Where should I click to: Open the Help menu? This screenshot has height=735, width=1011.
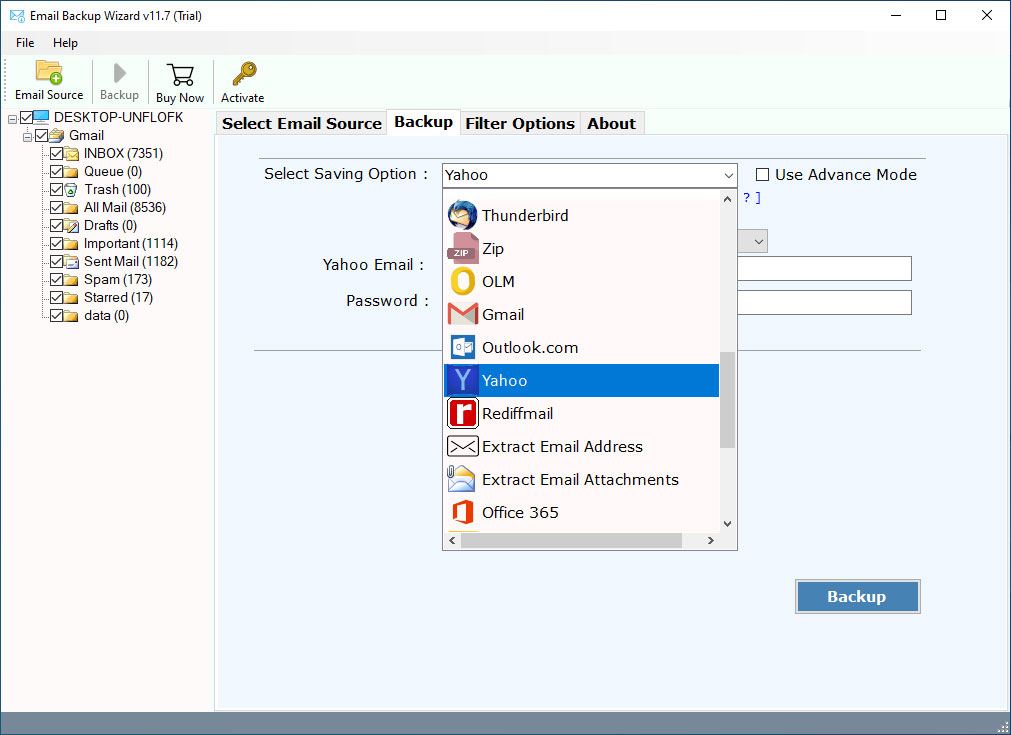65,43
